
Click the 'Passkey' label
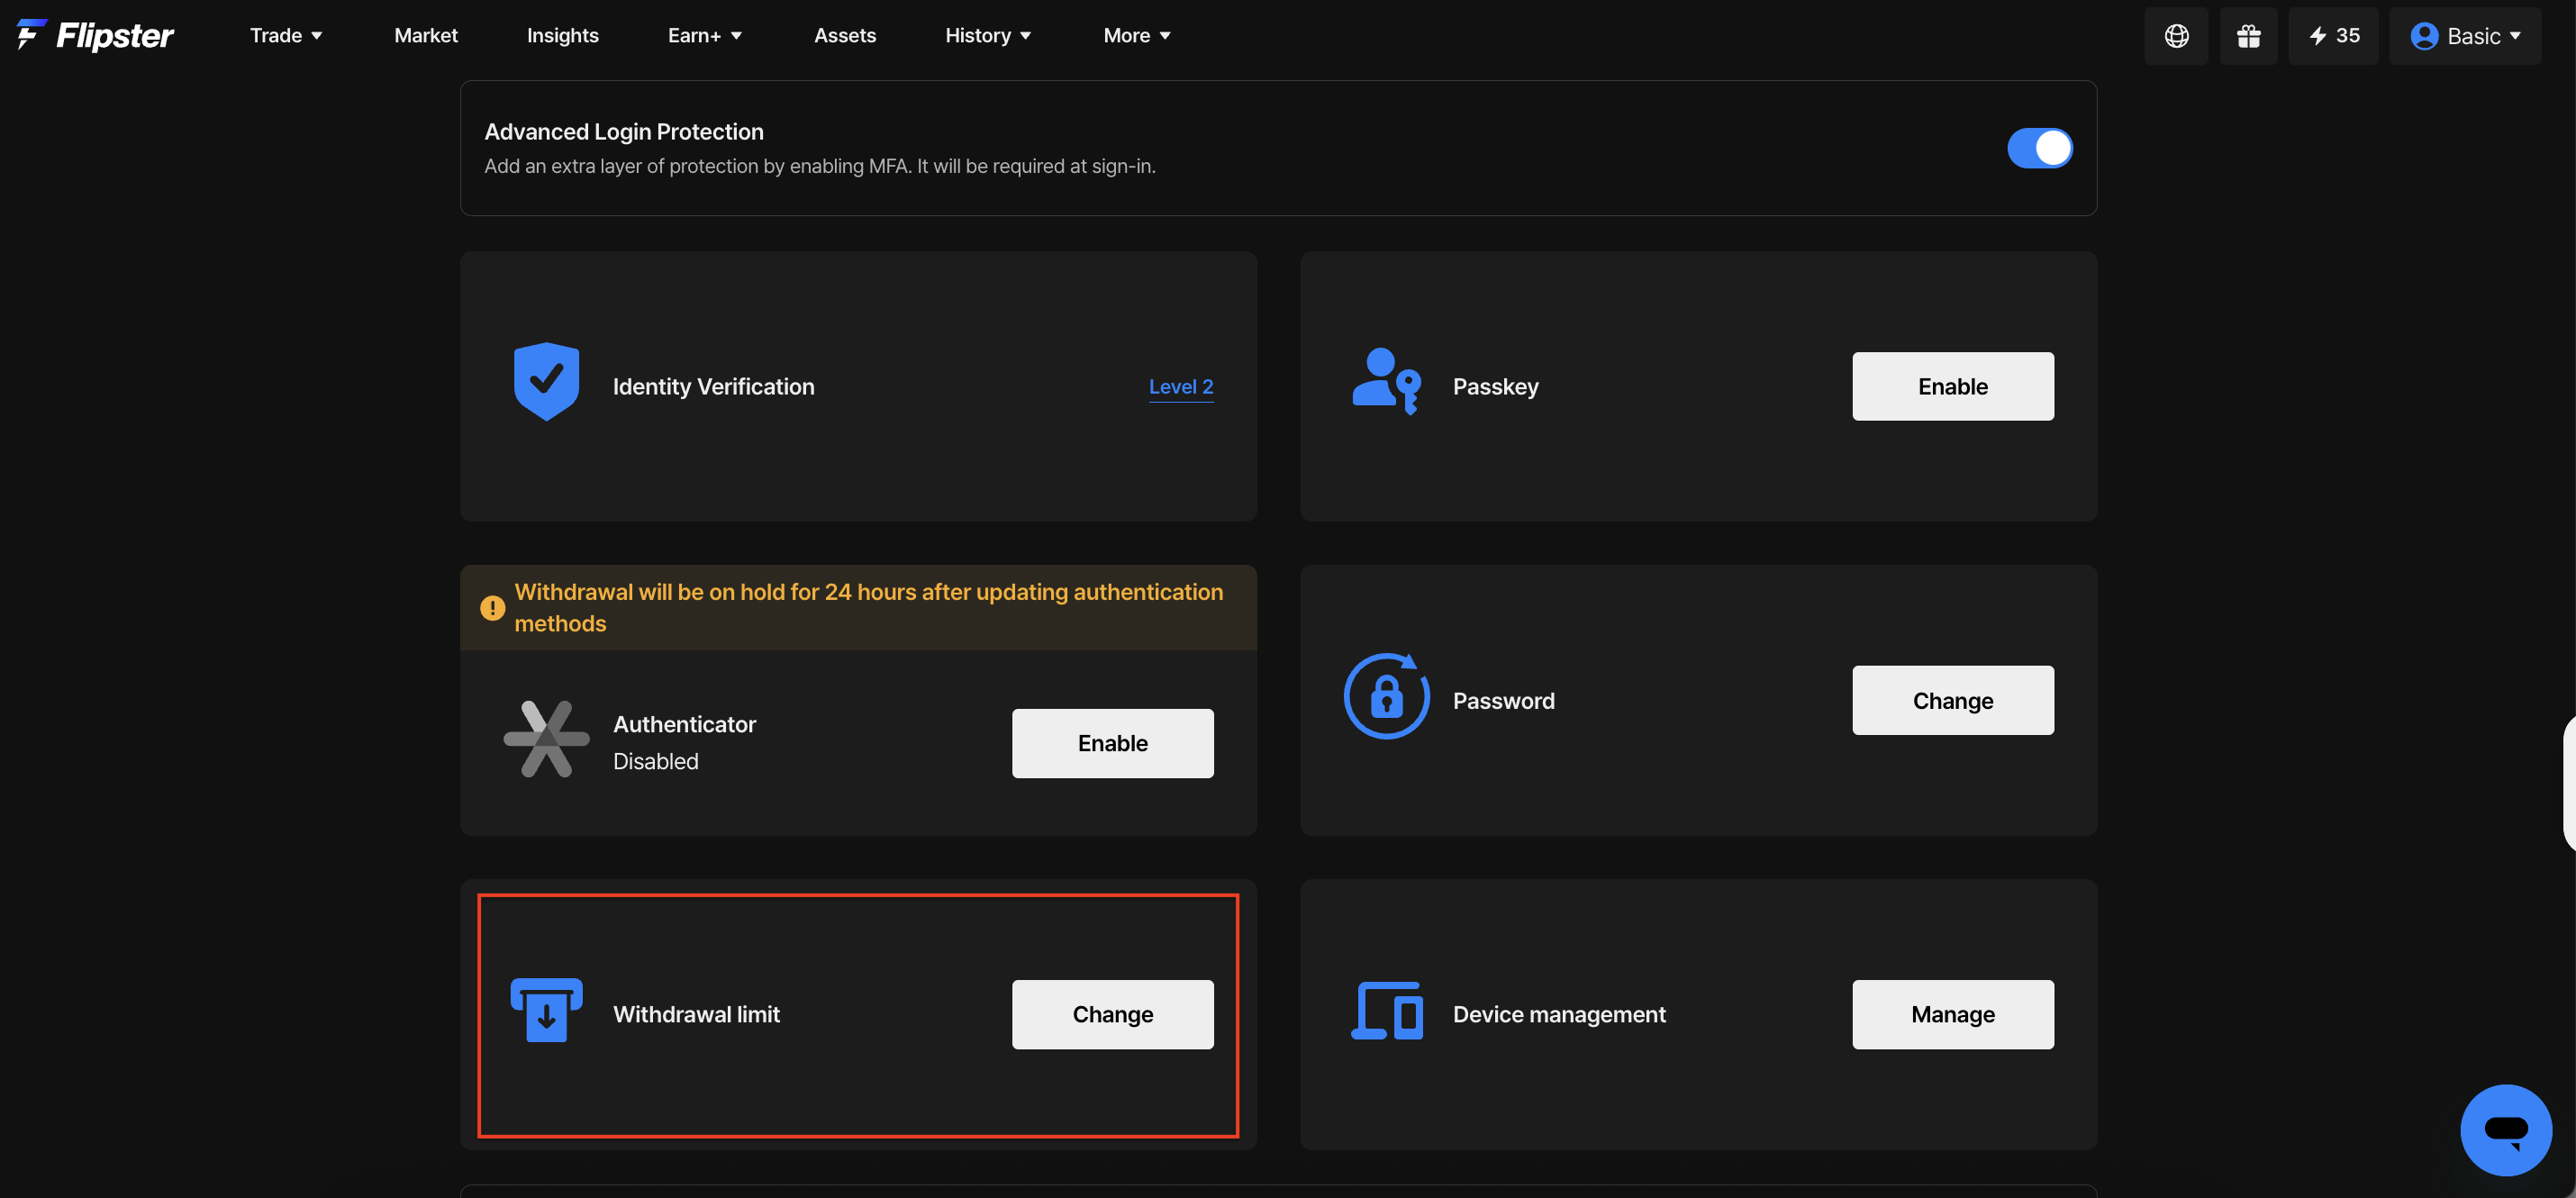coord(1495,386)
